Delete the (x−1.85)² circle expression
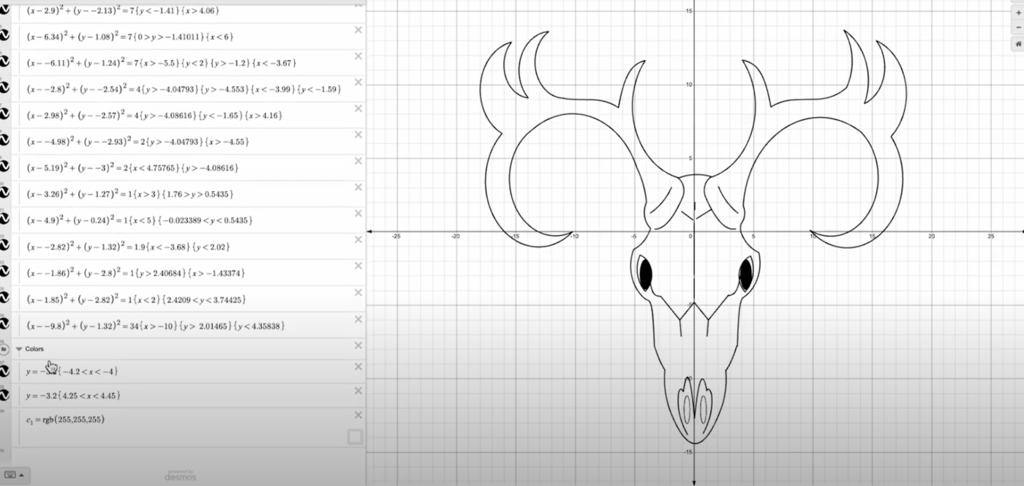The image size is (1024, 486). click(358, 293)
